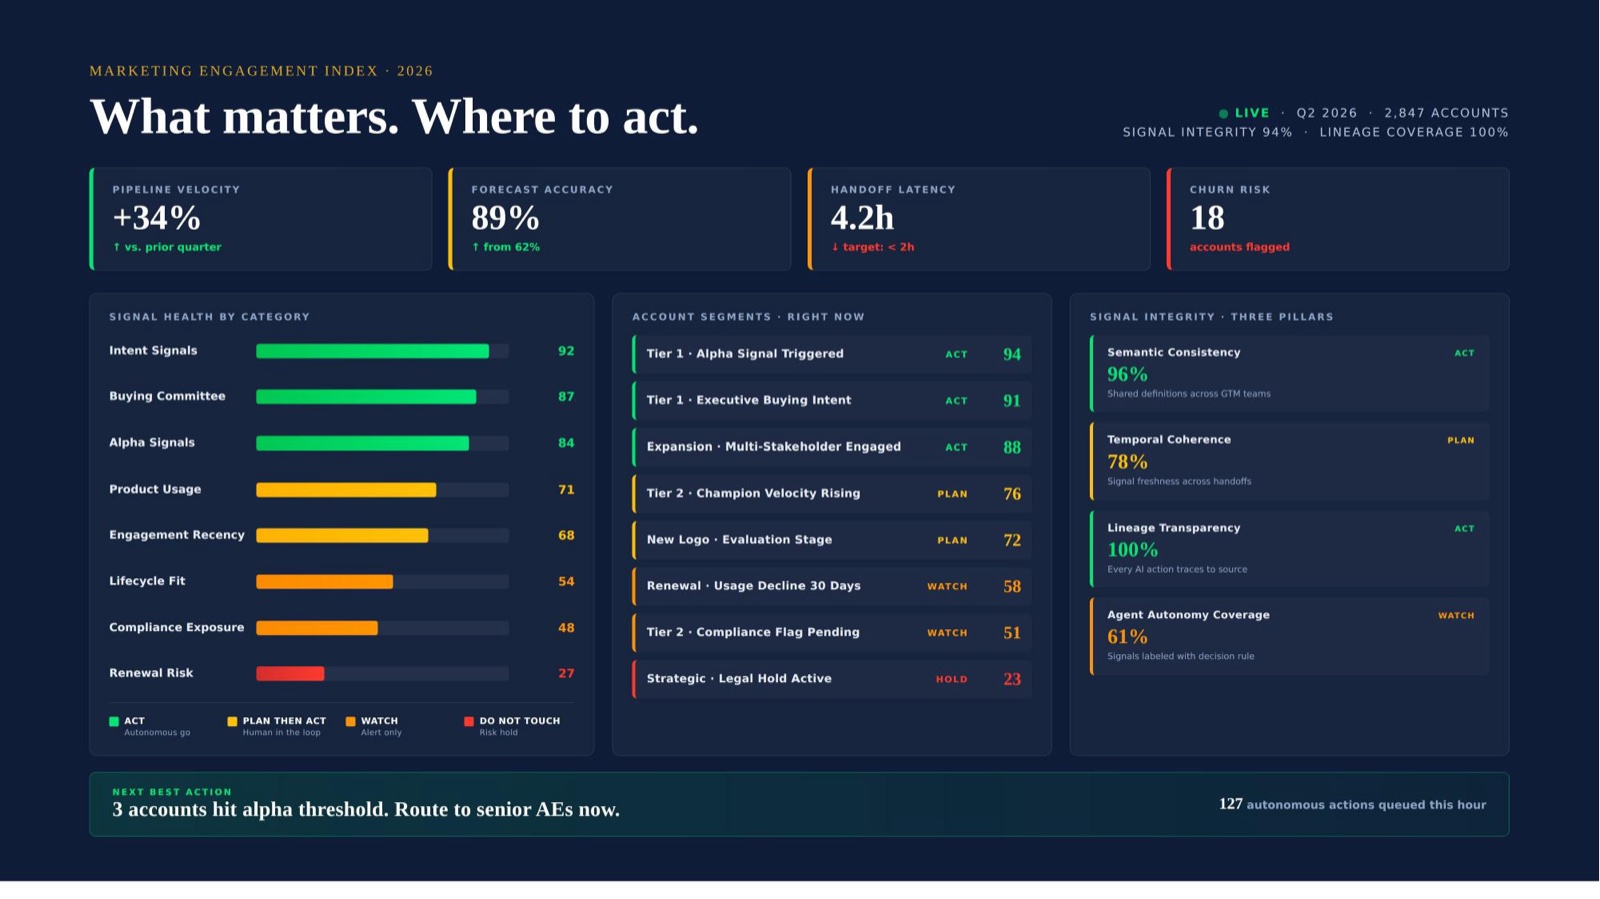Open the Handoff Latency 4.2h card
This screenshot has width=1600, height=899.
pyautogui.click(x=979, y=219)
